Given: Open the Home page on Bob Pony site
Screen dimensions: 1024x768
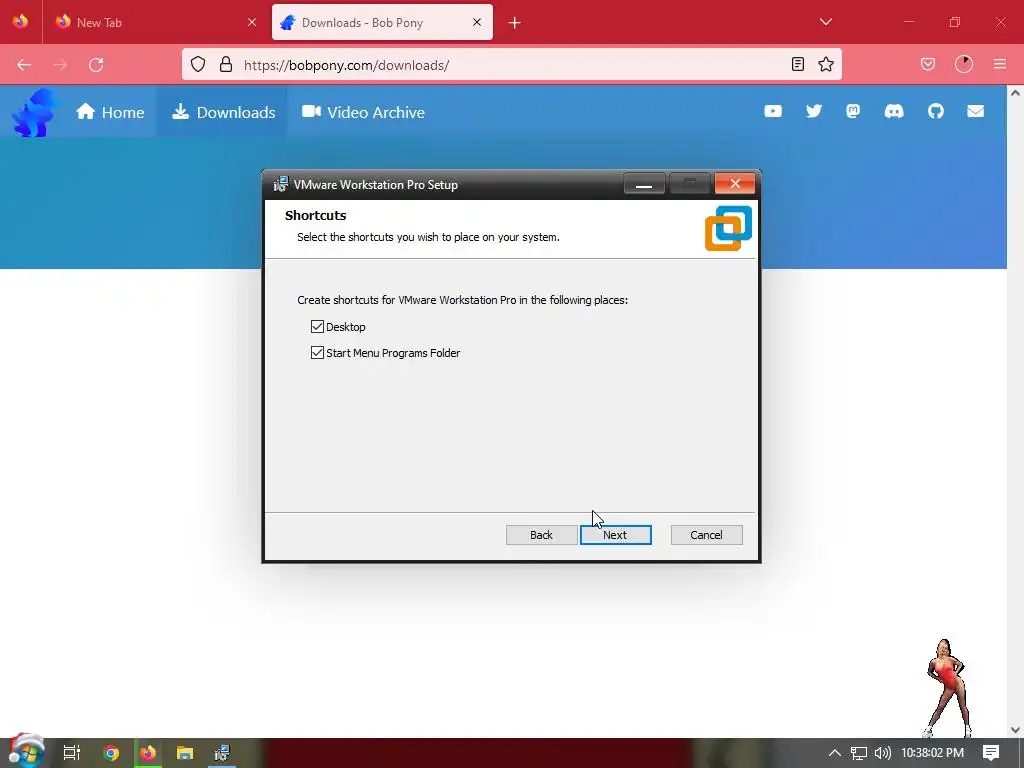Looking at the screenshot, I should click(x=110, y=112).
